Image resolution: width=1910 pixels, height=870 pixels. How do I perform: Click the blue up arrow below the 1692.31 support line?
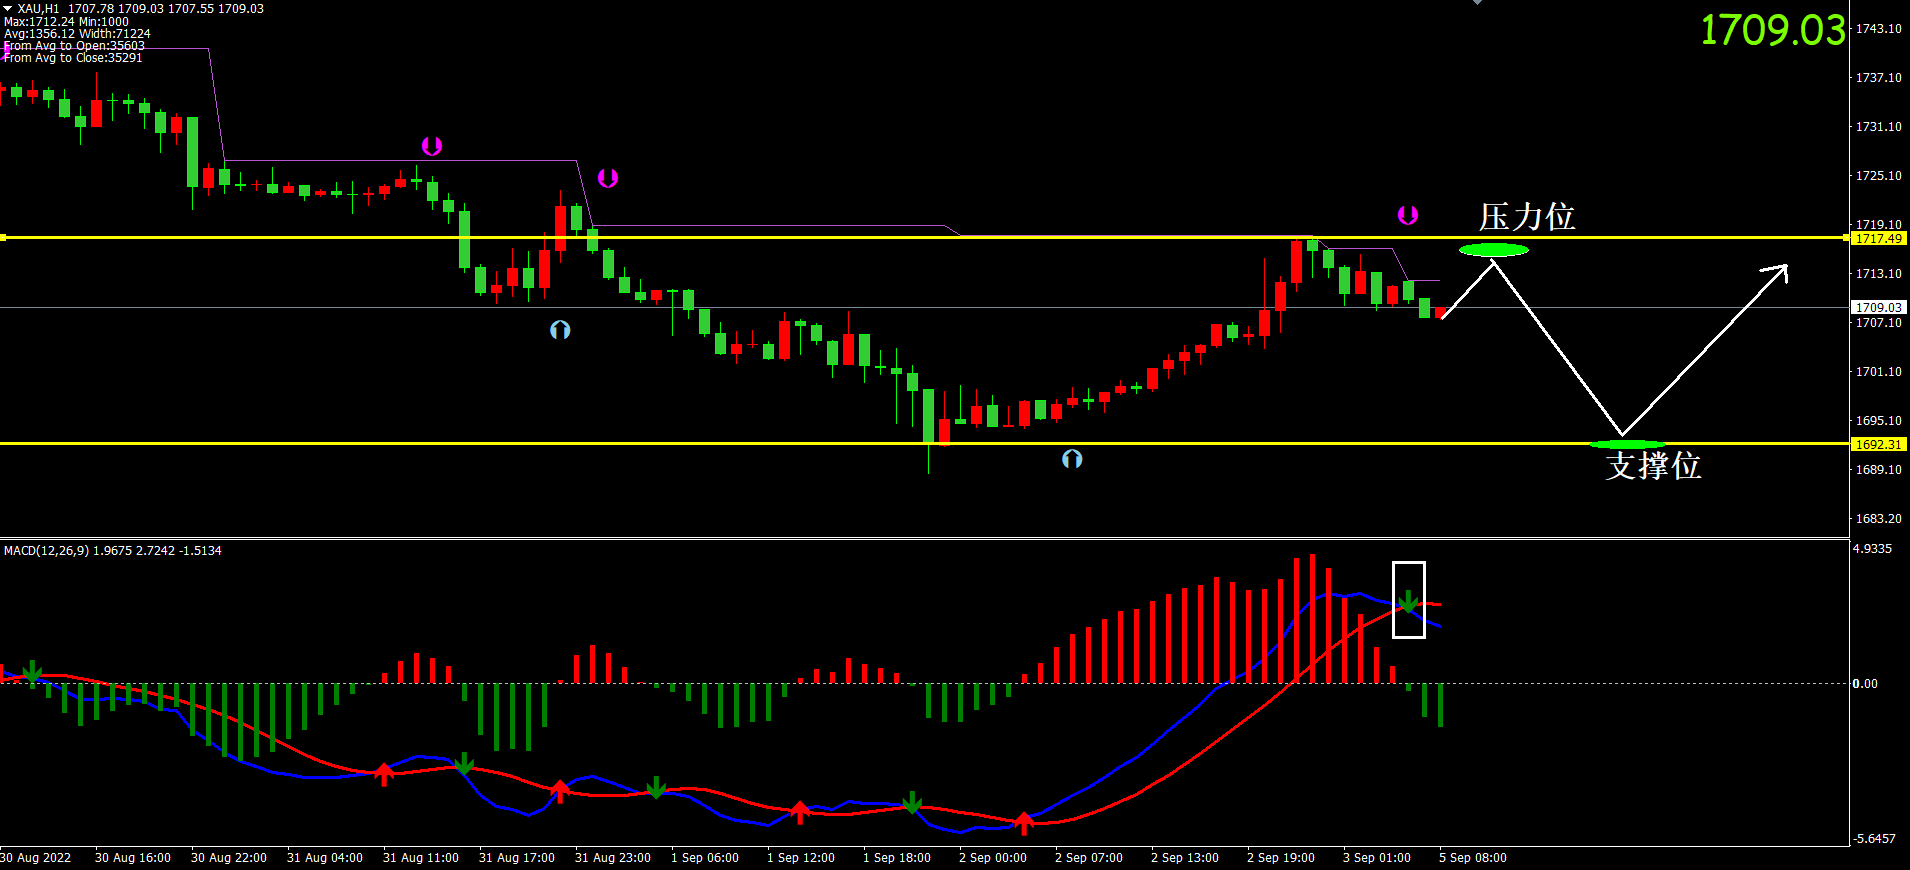tap(1072, 459)
